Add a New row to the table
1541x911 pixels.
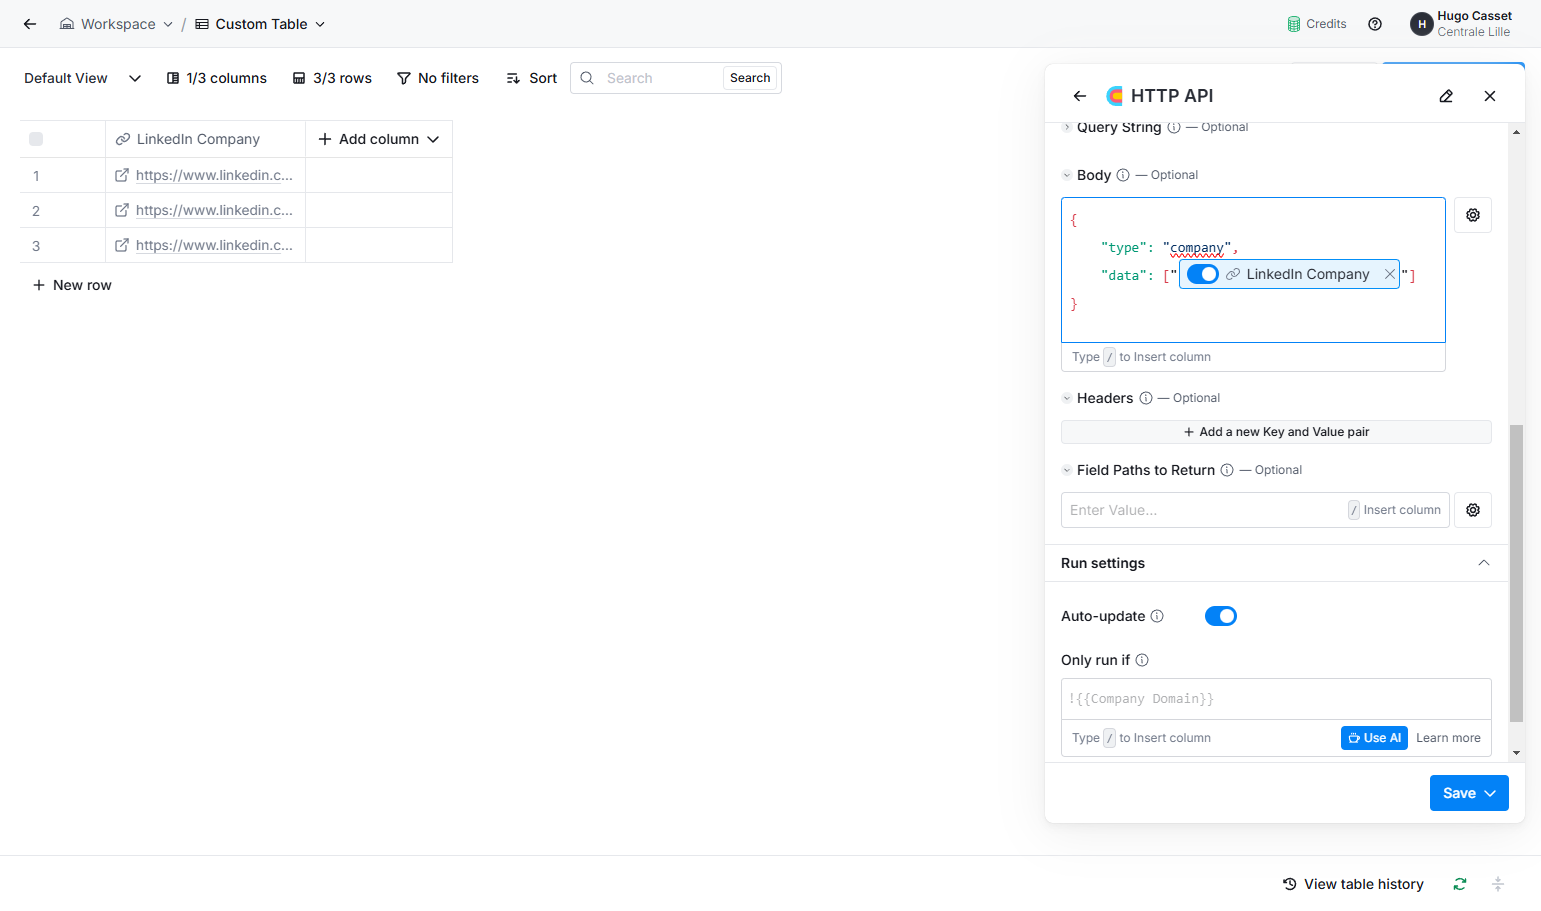(x=72, y=285)
